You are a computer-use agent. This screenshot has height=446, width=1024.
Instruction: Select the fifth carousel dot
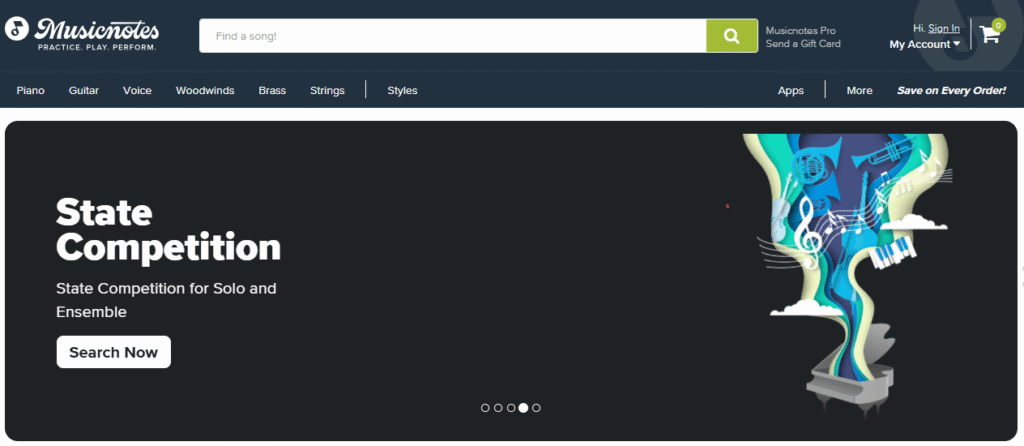pos(537,408)
